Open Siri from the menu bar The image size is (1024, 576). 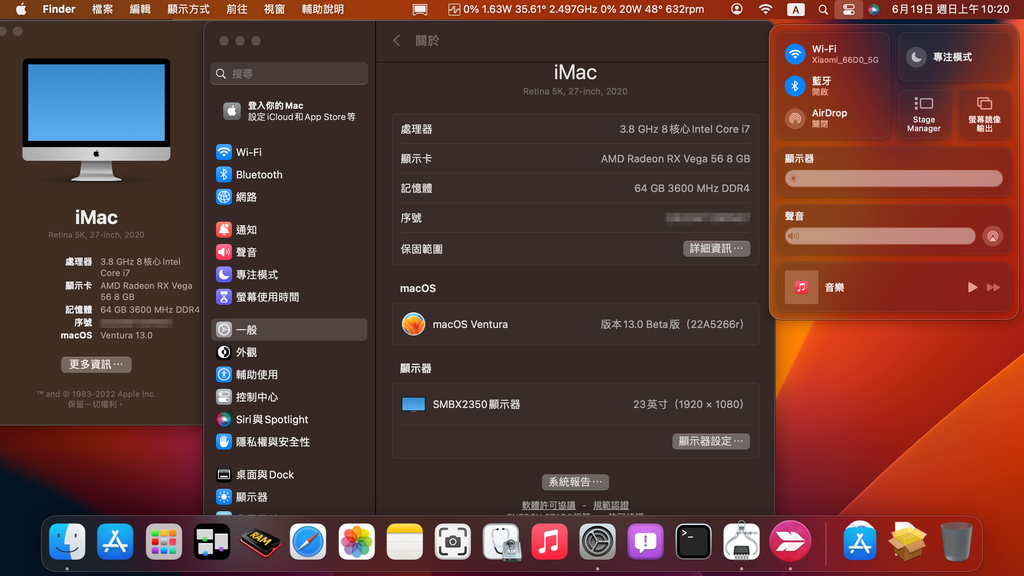click(x=874, y=9)
